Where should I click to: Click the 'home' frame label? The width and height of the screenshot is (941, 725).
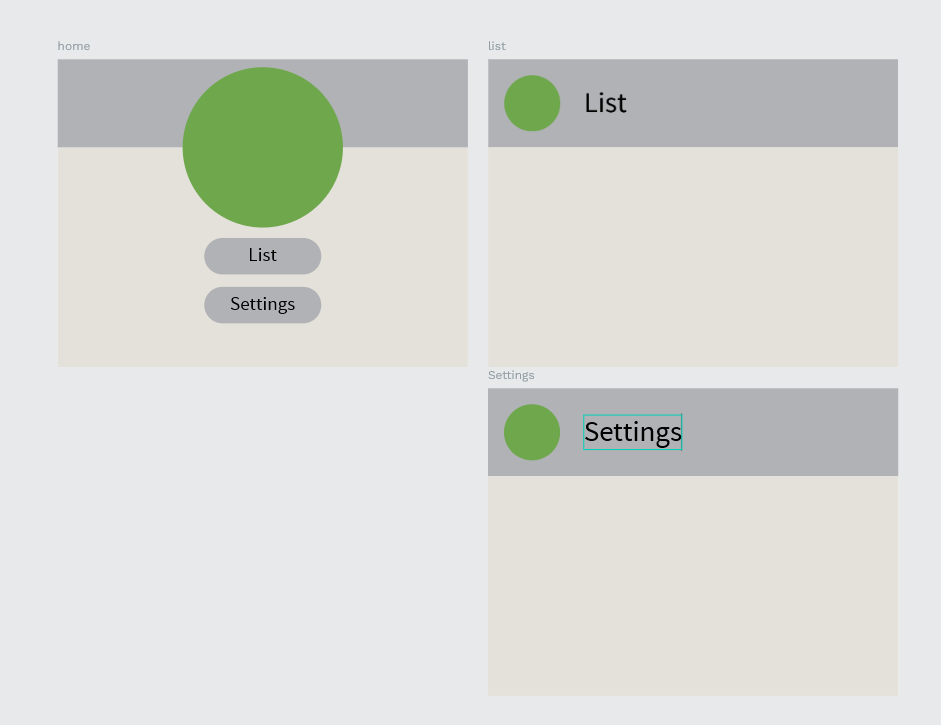click(74, 46)
